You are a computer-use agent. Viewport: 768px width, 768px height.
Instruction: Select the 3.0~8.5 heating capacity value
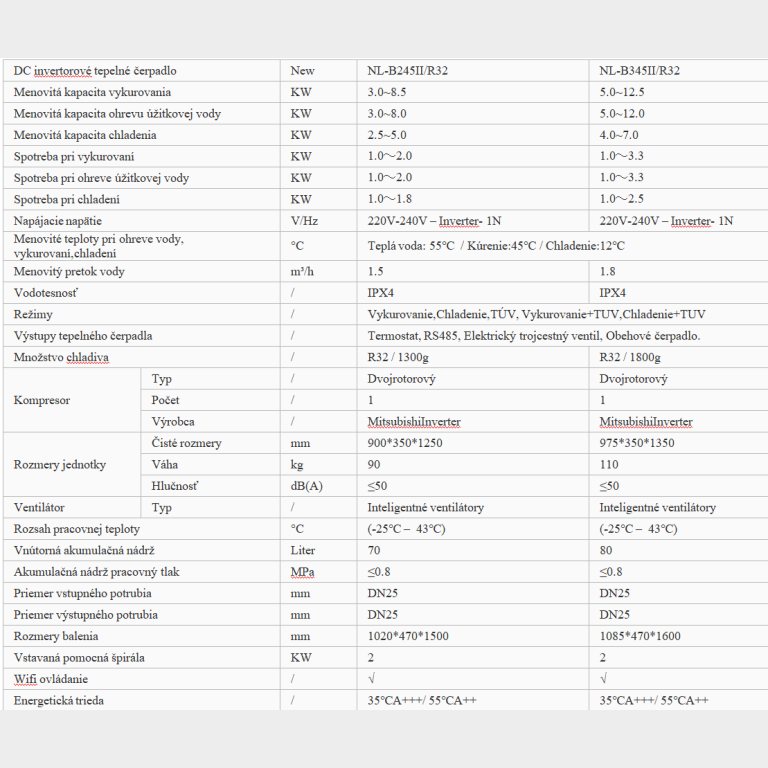click(386, 92)
